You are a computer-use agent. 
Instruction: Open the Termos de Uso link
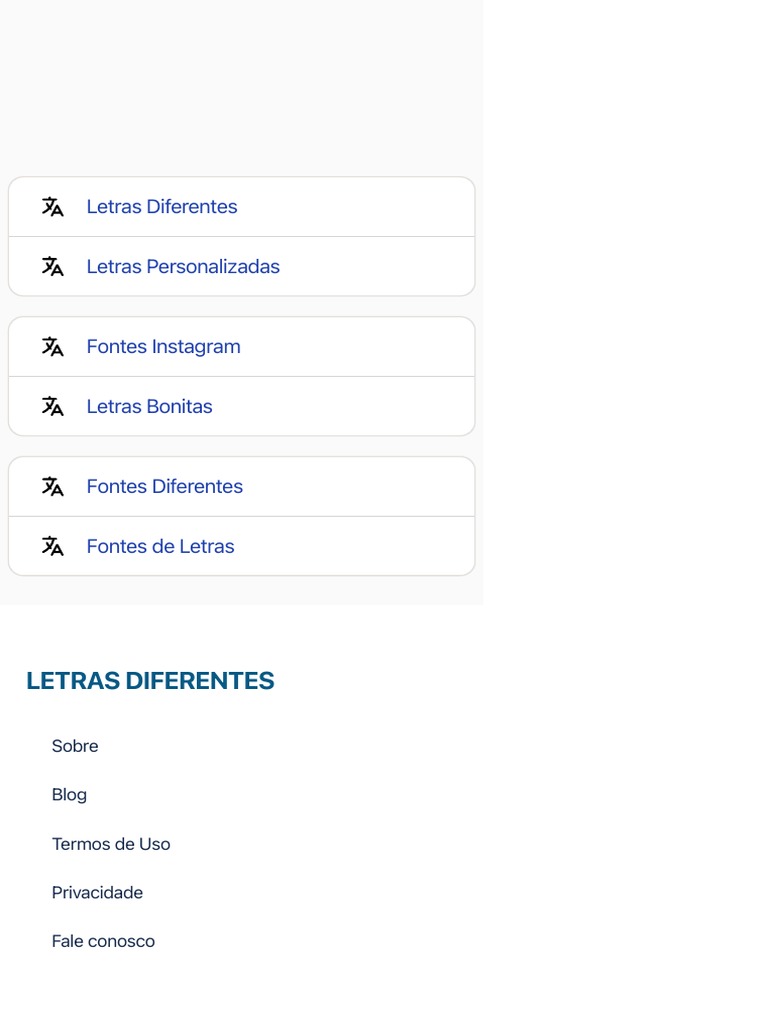coord(111,844)
